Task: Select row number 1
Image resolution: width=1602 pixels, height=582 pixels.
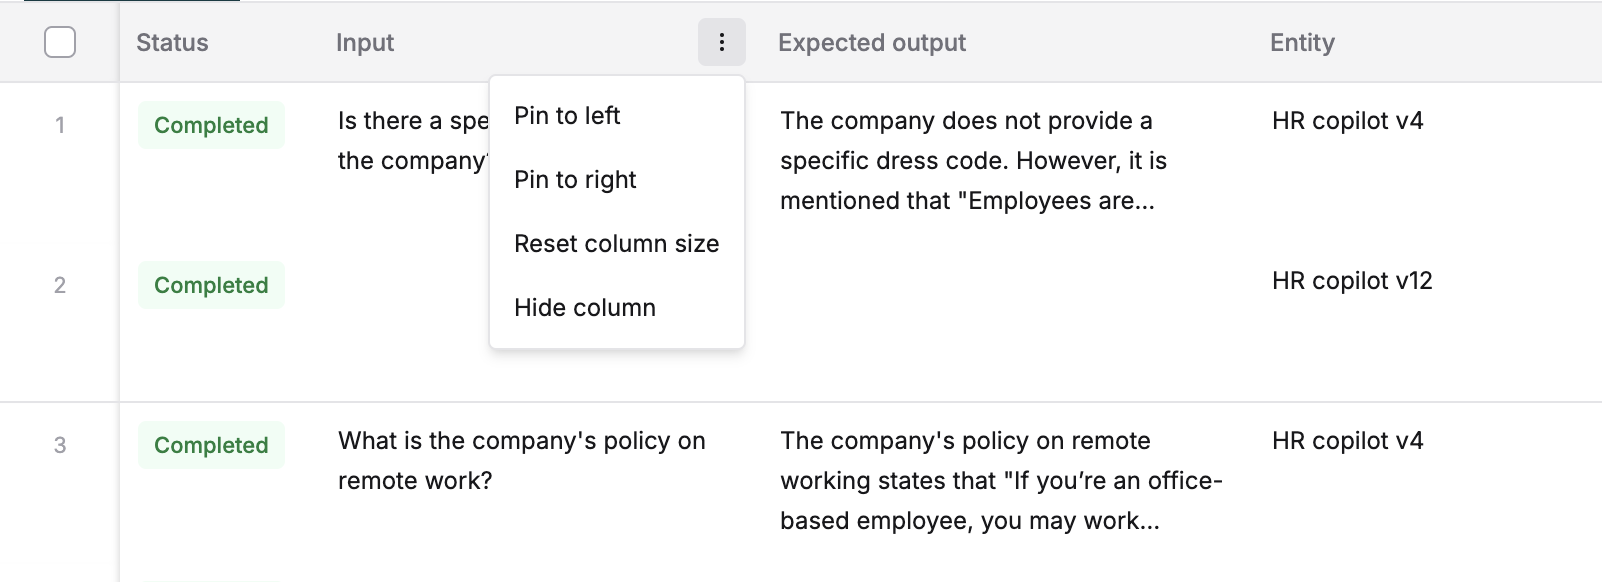Action: click(x=60, y=125)
